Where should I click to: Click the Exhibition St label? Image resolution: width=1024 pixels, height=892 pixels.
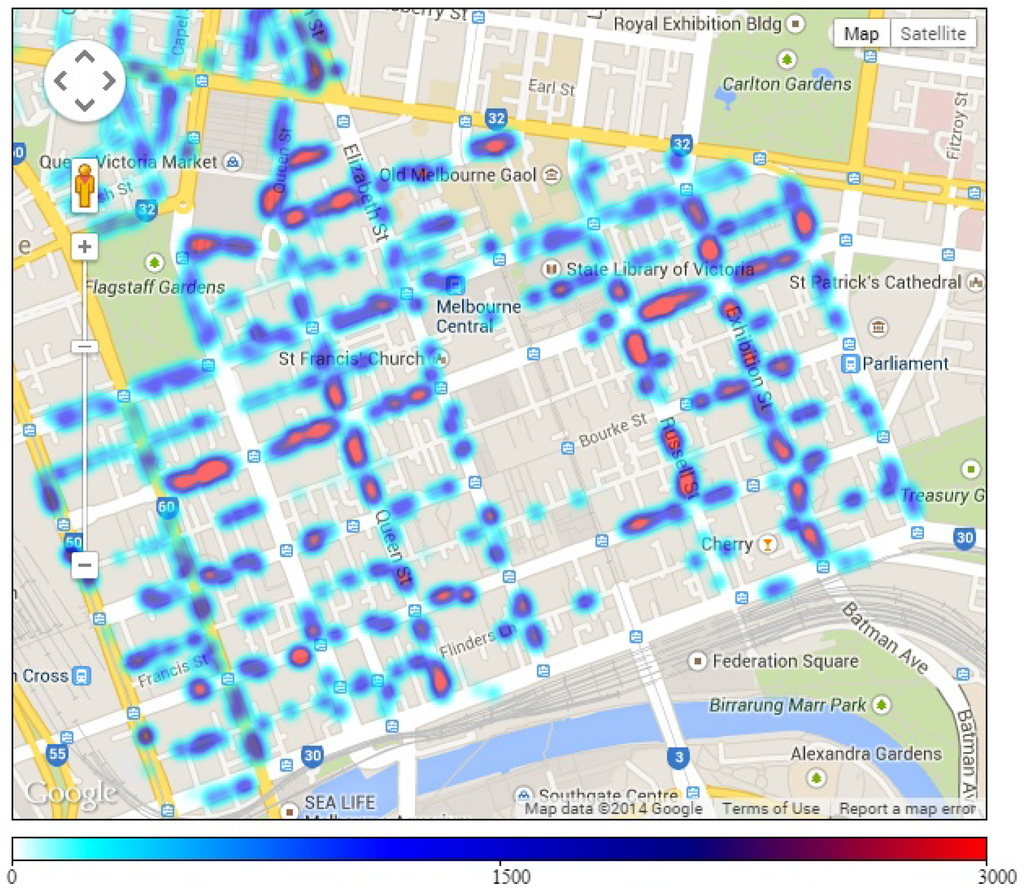(x=749, y=357)
